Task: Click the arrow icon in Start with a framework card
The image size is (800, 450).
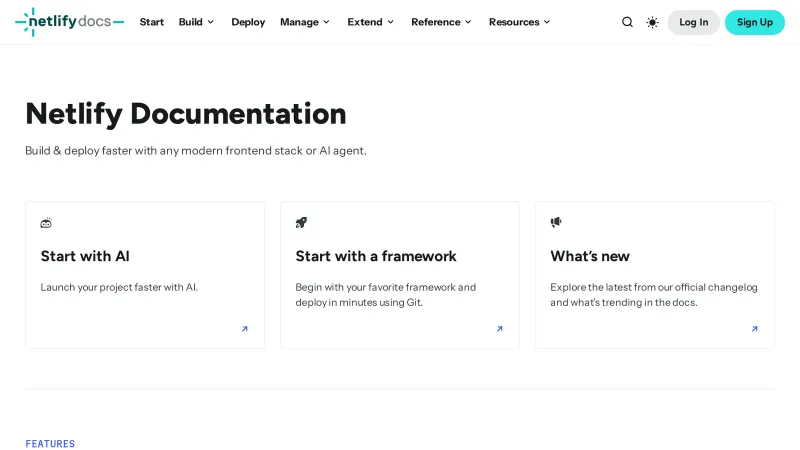Action: (499, 329)
